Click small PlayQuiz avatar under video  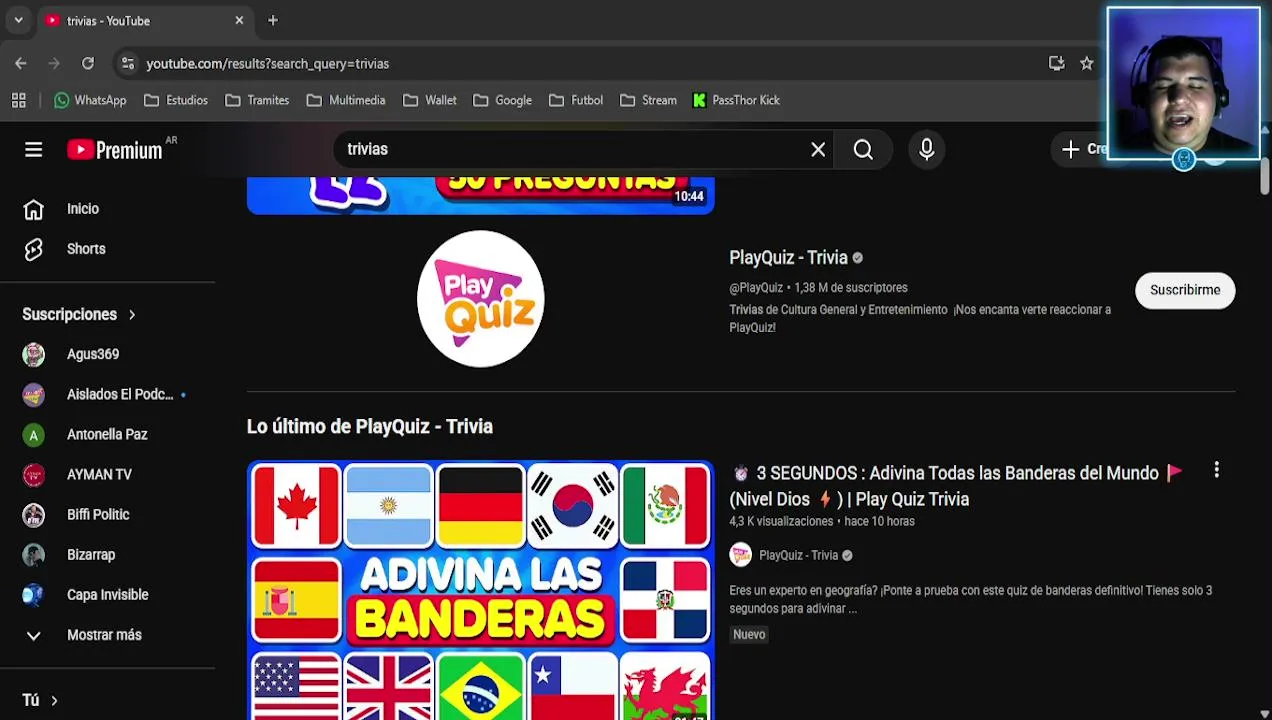[740, 555]
